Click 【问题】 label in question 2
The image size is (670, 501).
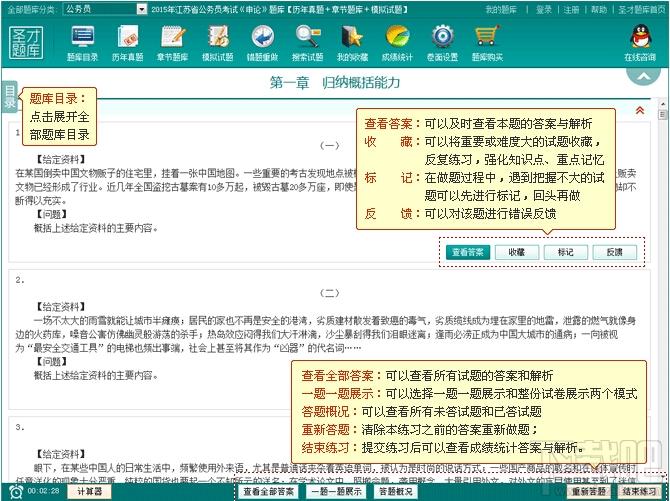point(51,362)
